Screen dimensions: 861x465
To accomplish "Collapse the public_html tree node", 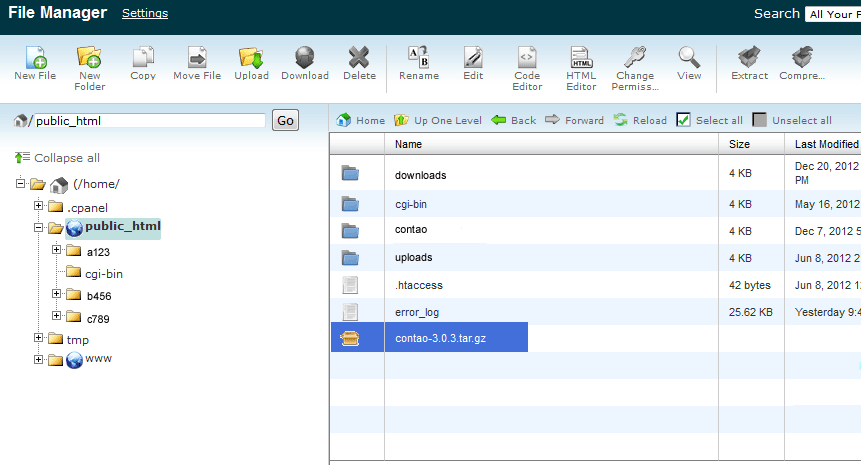I will coord(39,228).
